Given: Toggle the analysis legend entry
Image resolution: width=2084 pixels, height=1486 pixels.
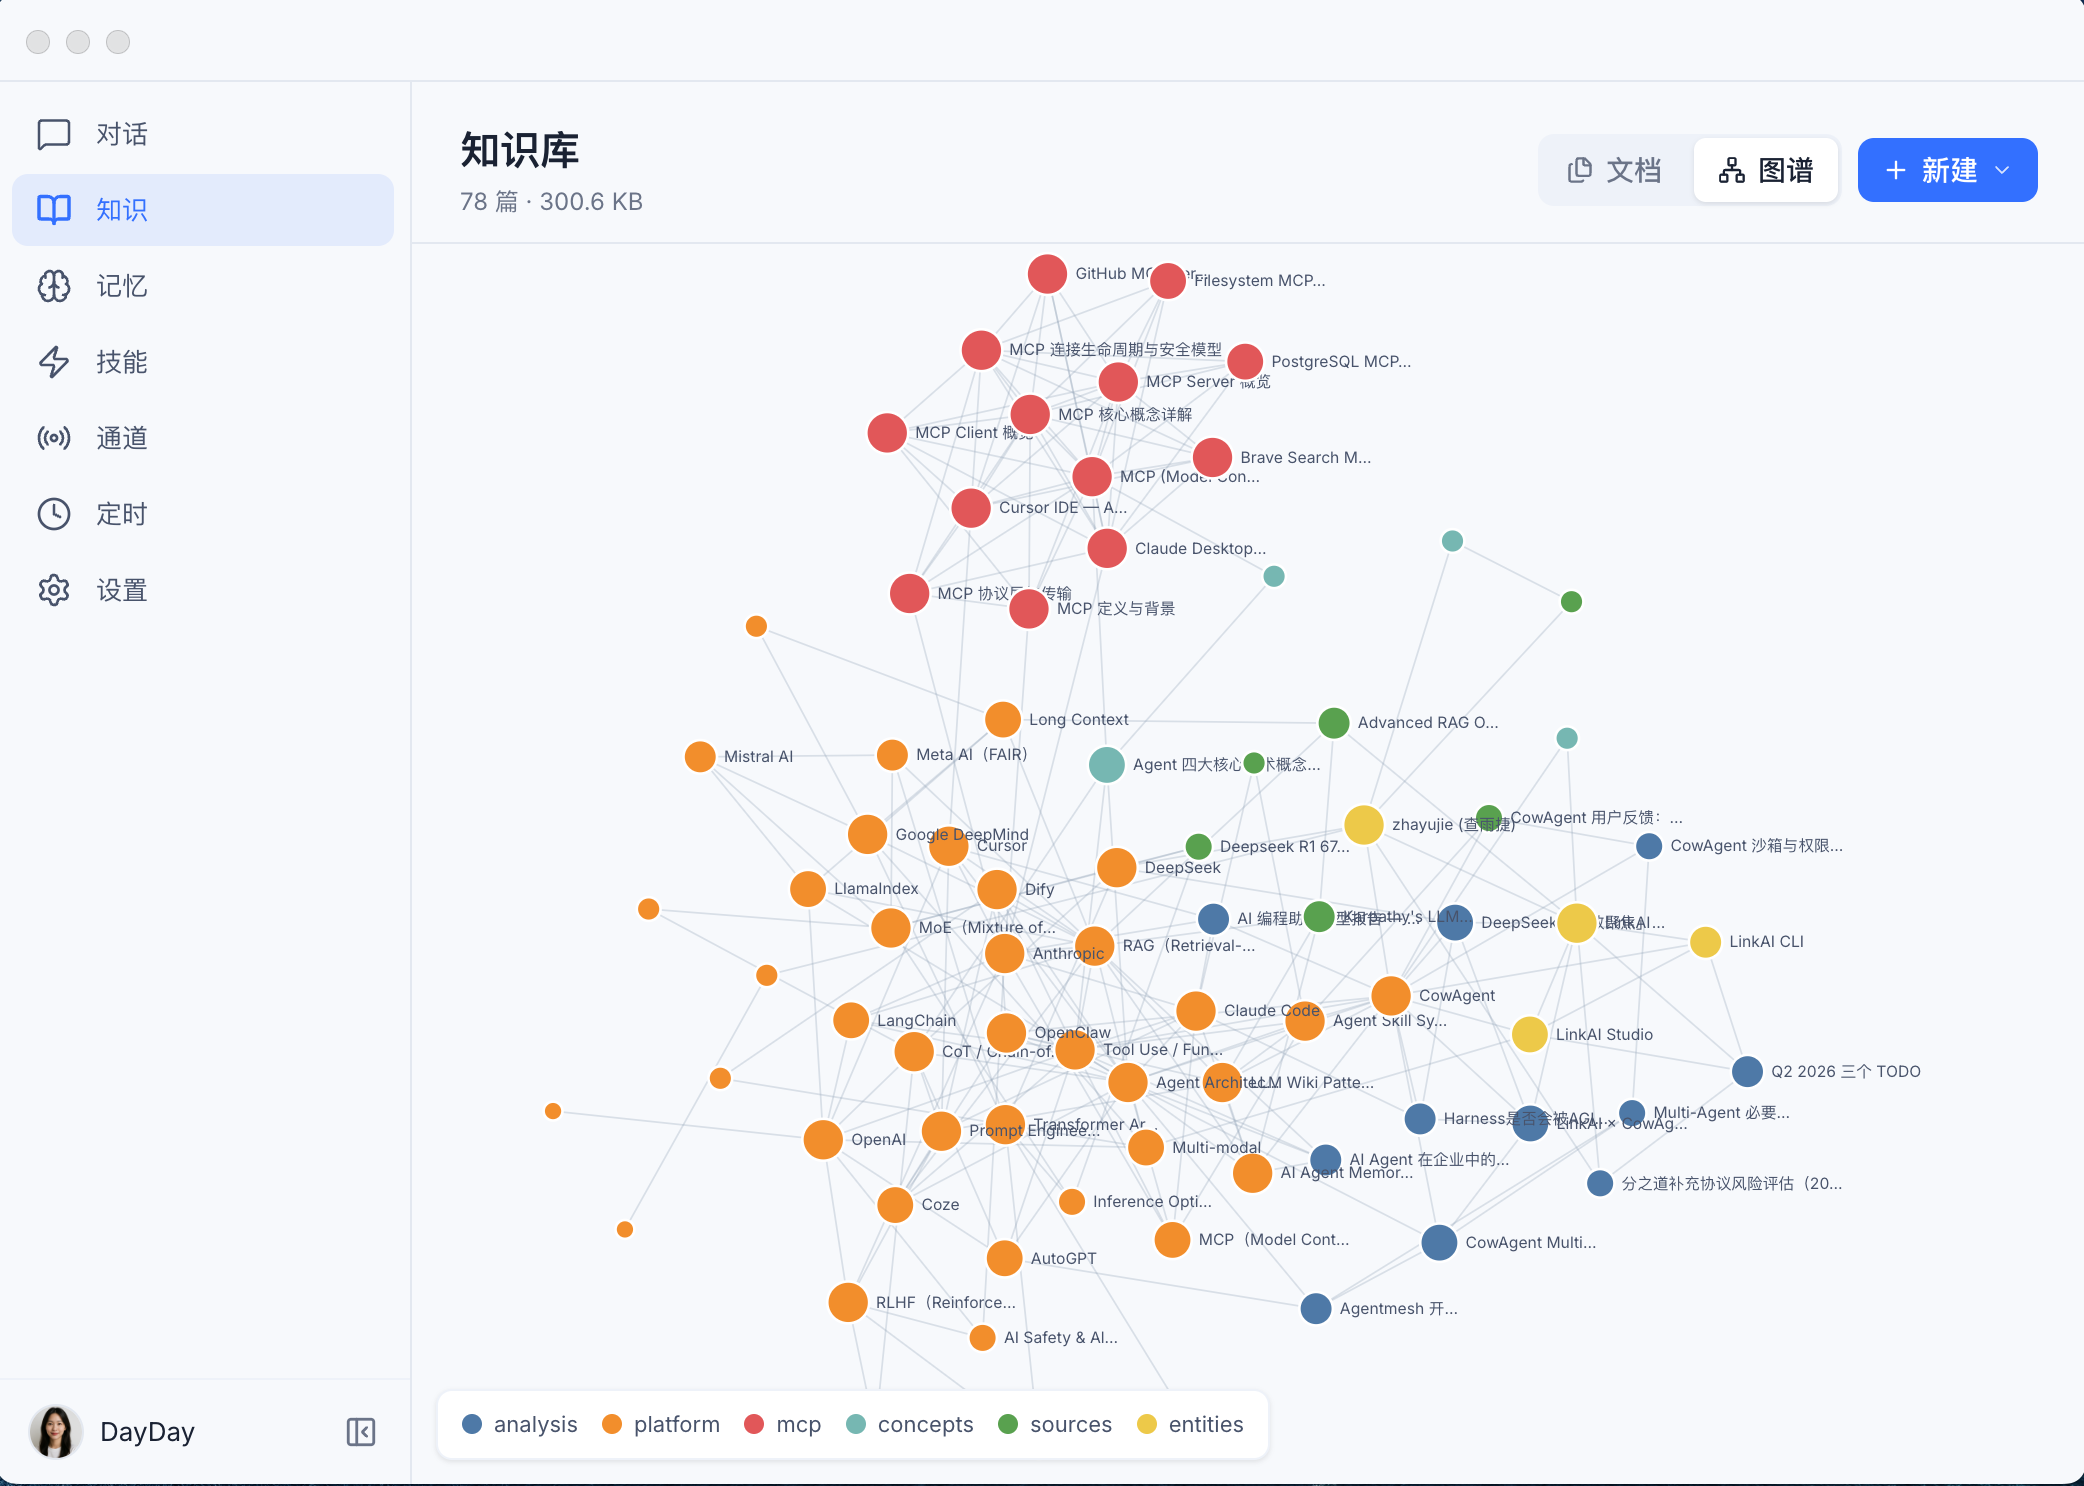Looking at the screenshot, I should (520, 1424).
